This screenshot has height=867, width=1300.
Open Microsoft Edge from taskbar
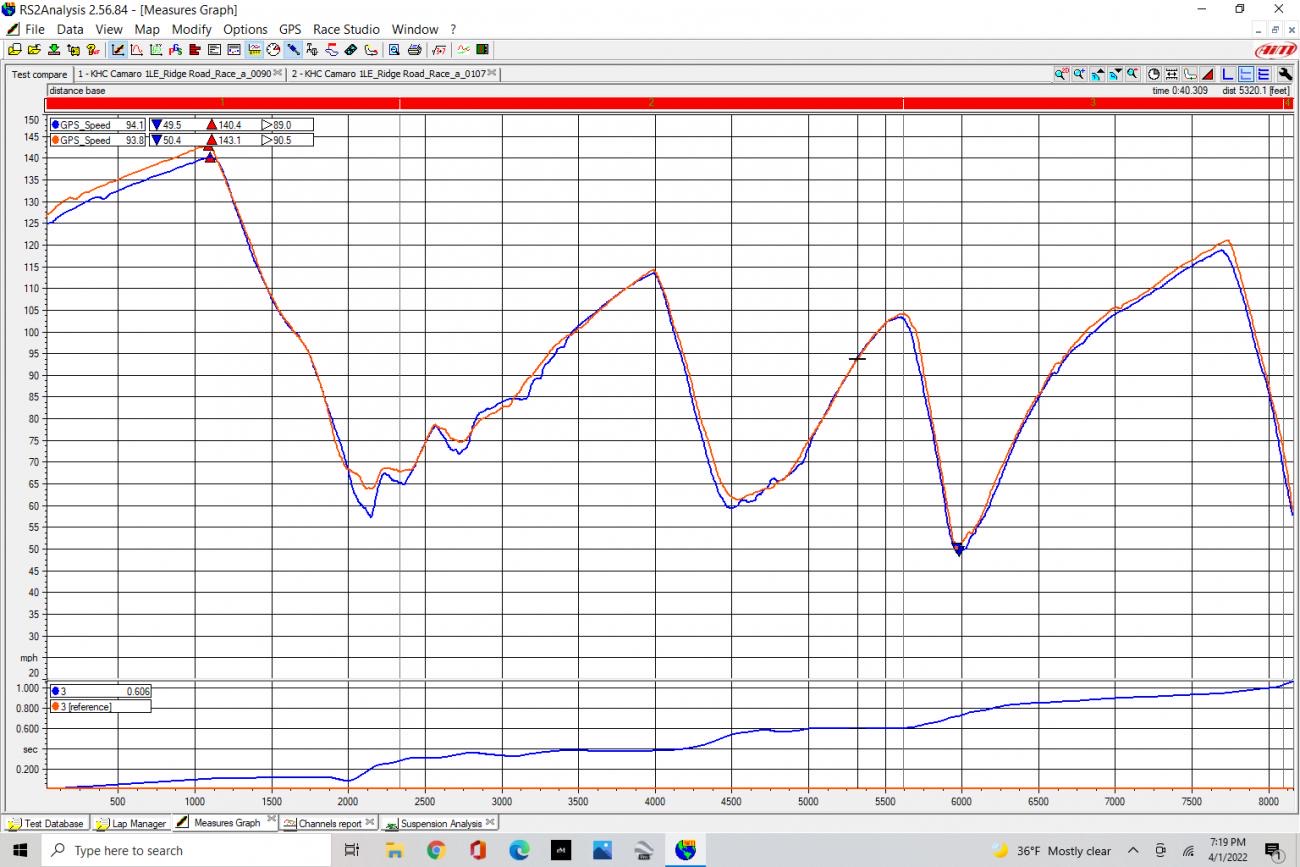point(519,850)
